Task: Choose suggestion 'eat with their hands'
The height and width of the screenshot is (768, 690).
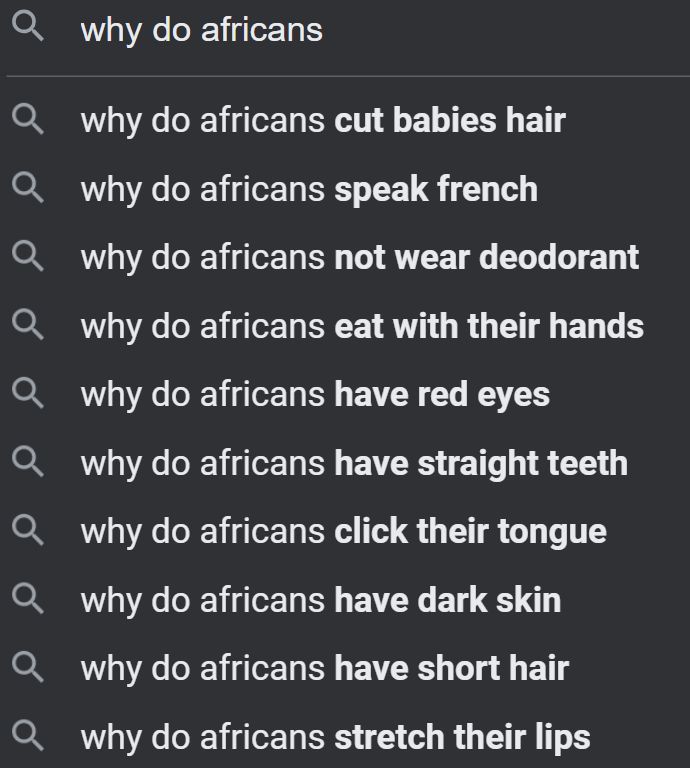Action: [345, 326]
